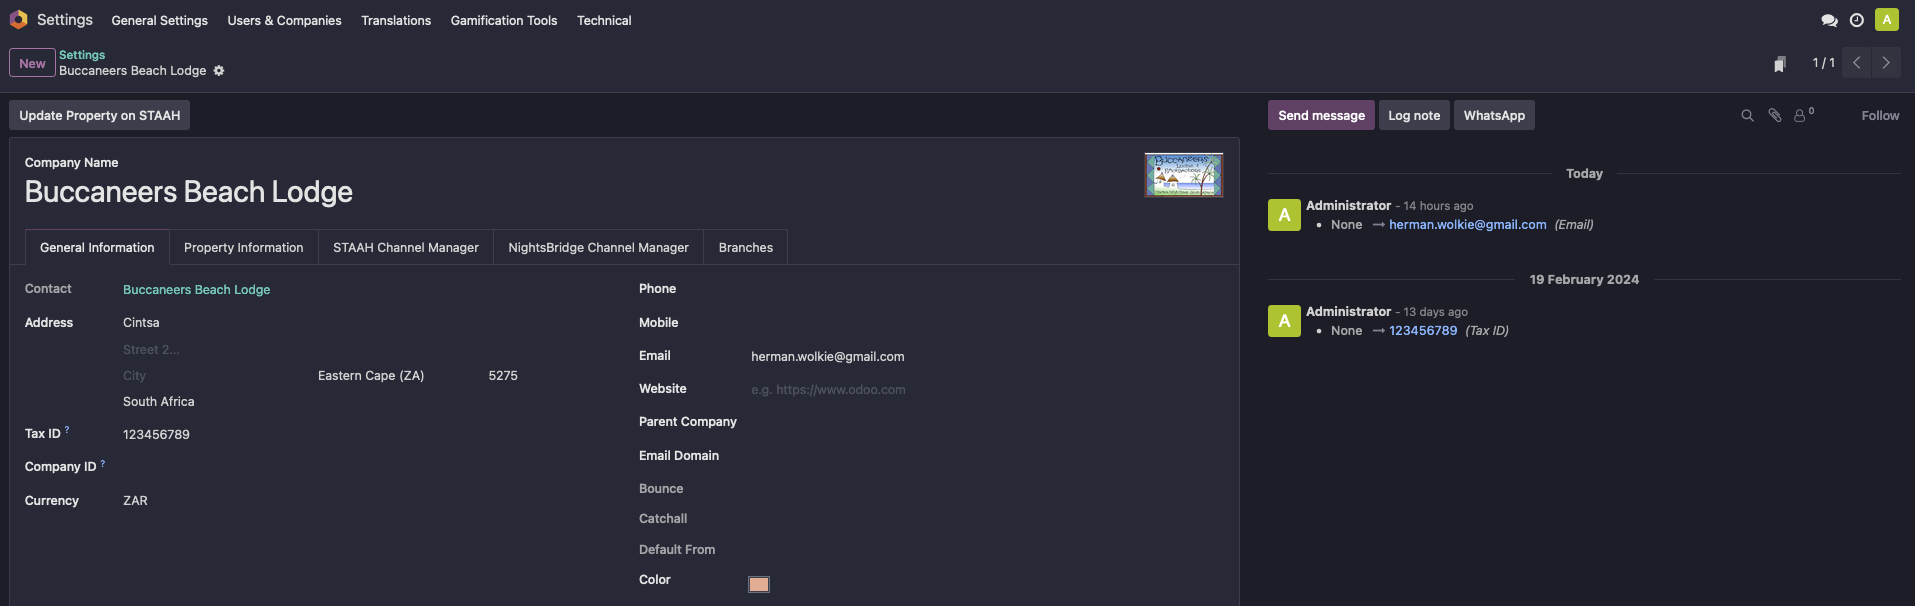Click the Phone input field
This screenshot has width=1915, height=606.
(987, 289)
